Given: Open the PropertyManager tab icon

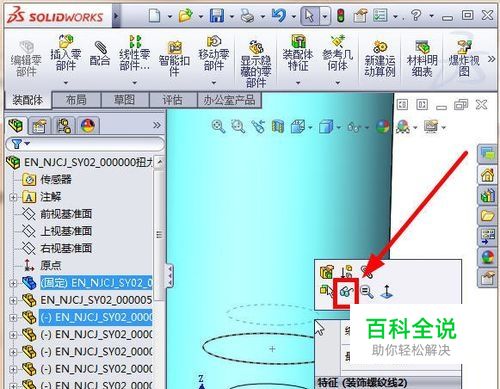Looking at the screenshot, I should tap(39, 126).
